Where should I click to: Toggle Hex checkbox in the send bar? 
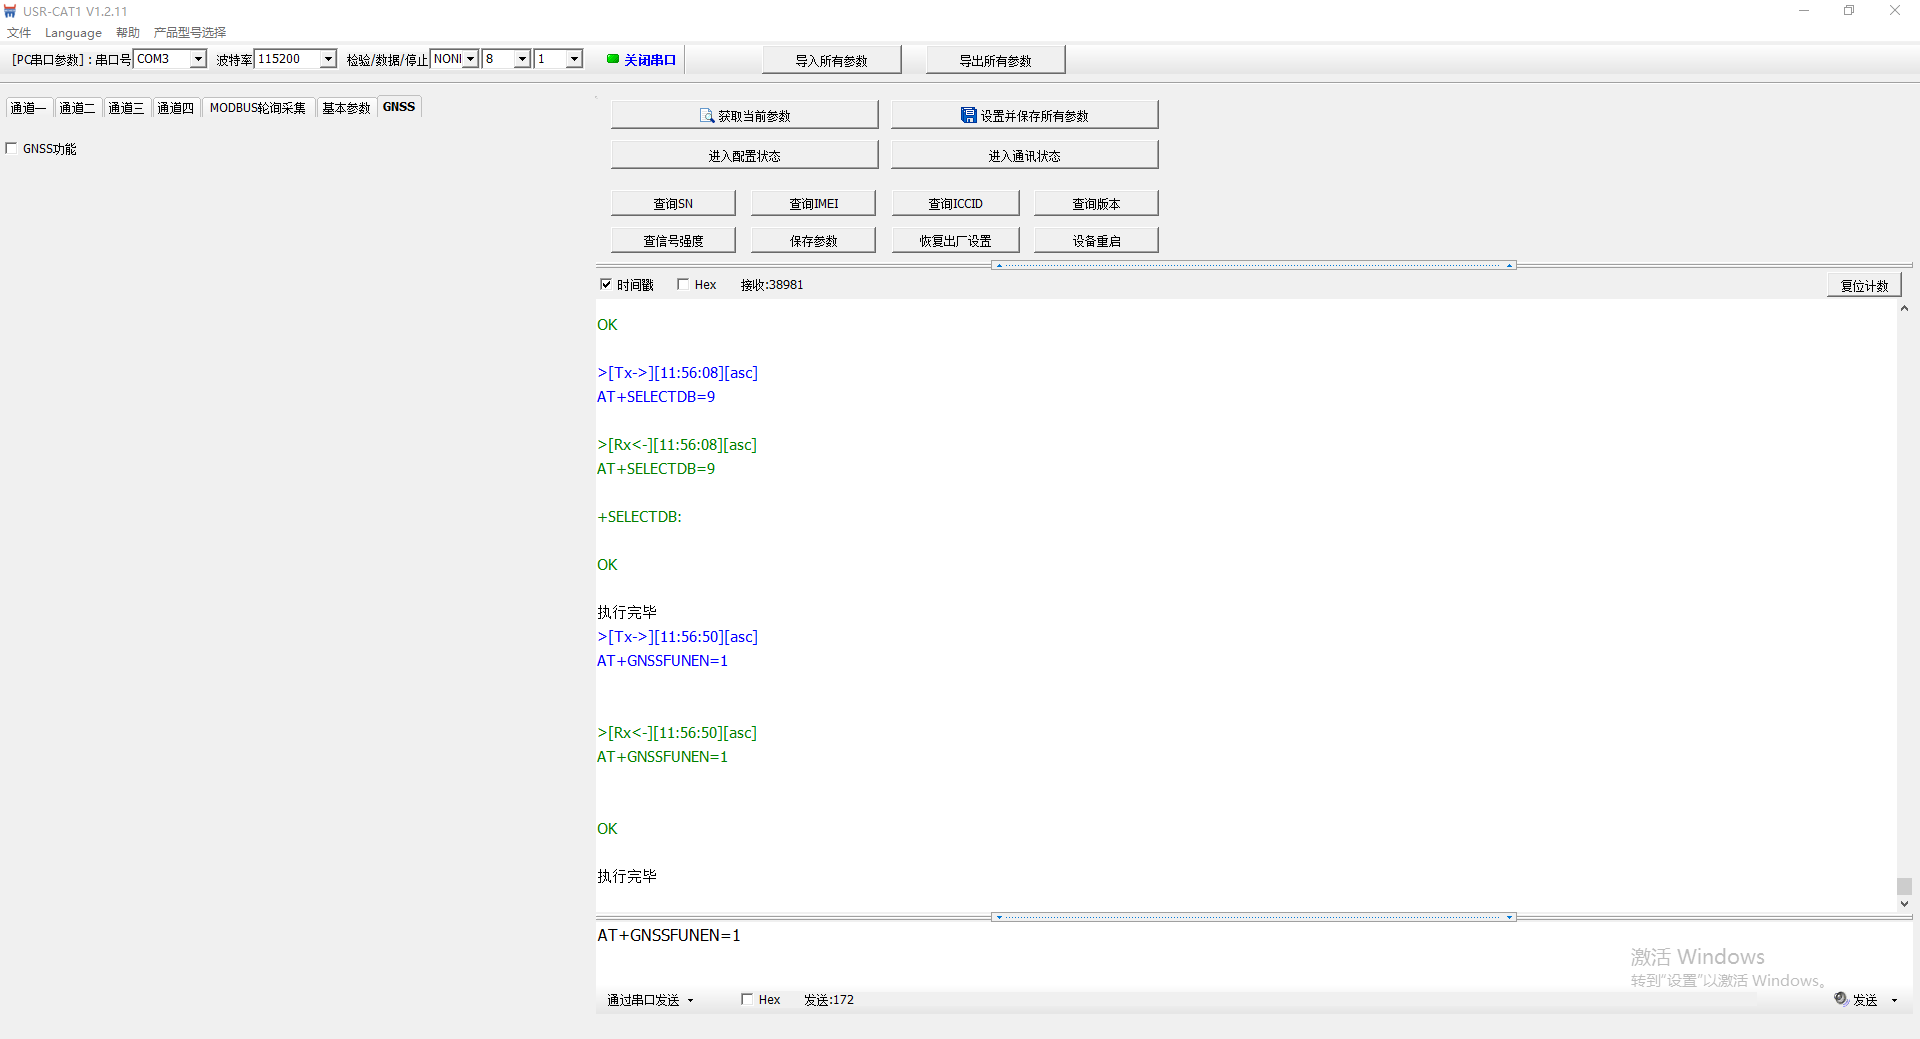pos(746,999)
